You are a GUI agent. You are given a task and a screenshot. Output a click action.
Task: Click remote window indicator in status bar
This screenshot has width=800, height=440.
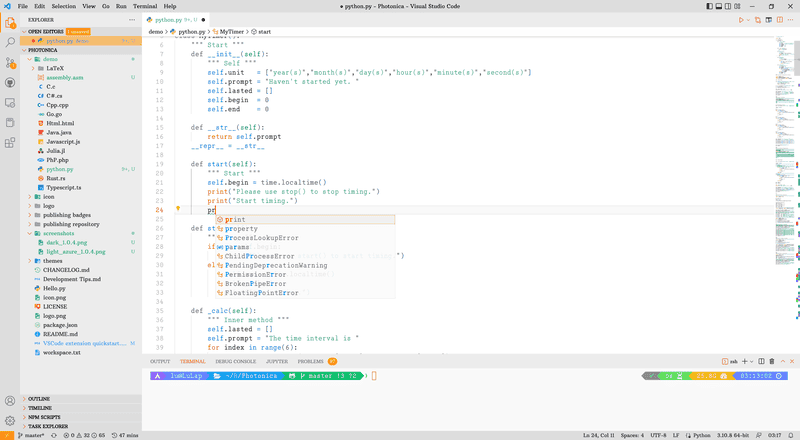(7, 435)
